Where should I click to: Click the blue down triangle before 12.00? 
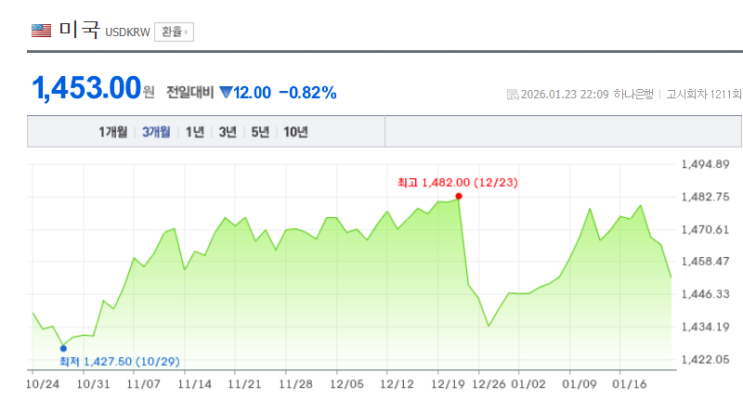tap(226, 92)
